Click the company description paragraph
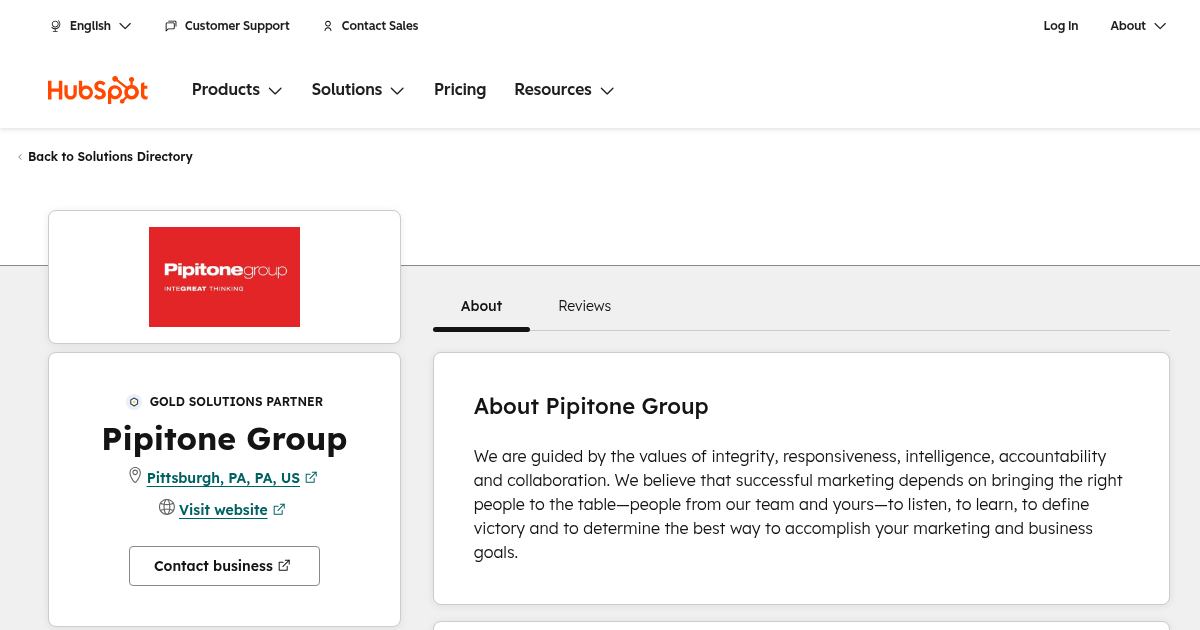Screen dimensions: 1200x630 point(798,504)
